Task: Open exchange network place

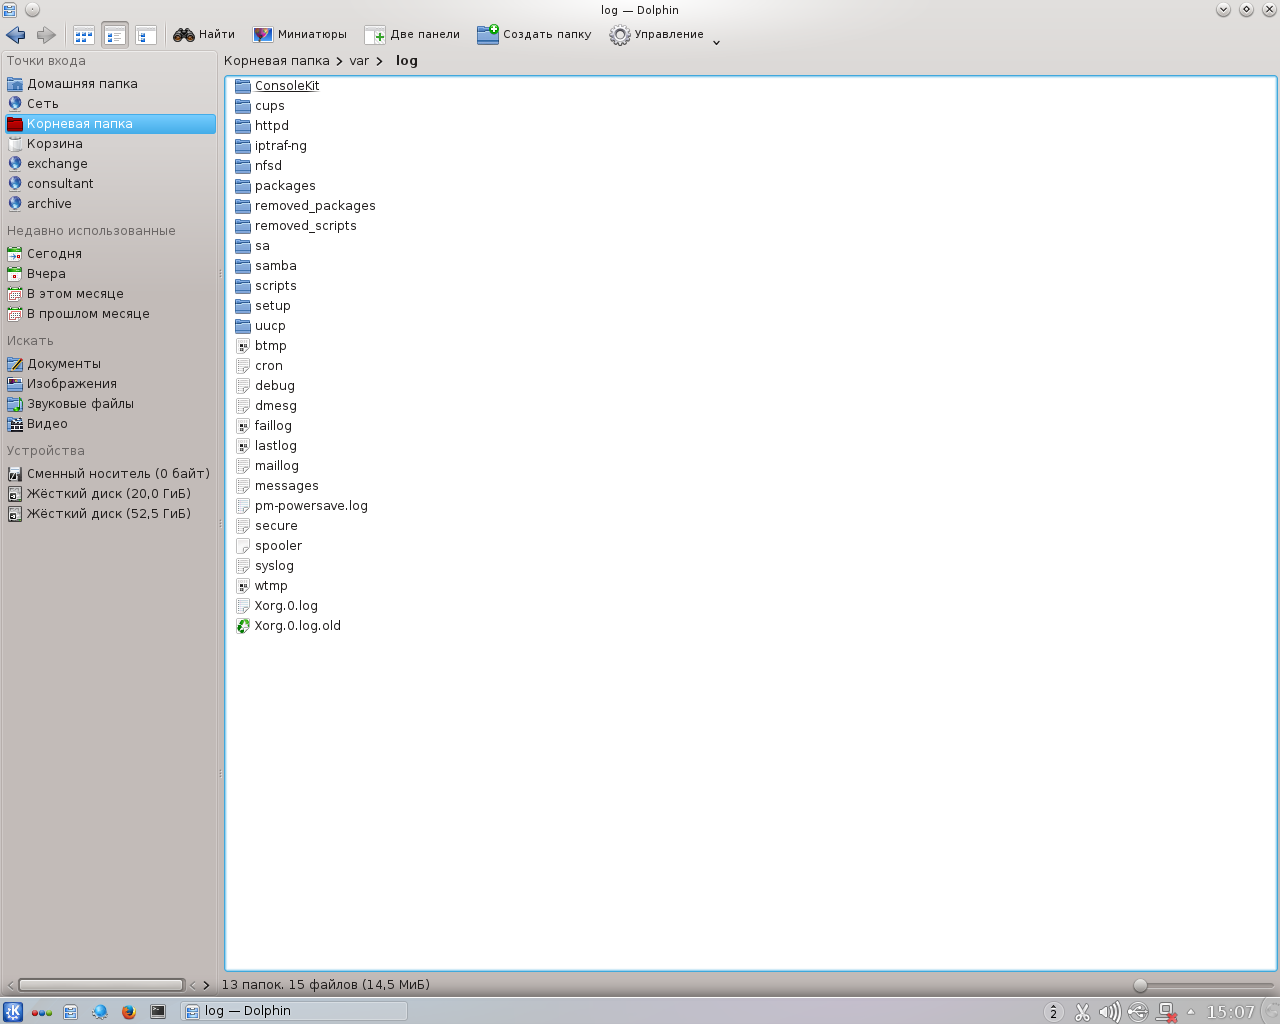Action: pyautogui.click(x=110, y=164)
